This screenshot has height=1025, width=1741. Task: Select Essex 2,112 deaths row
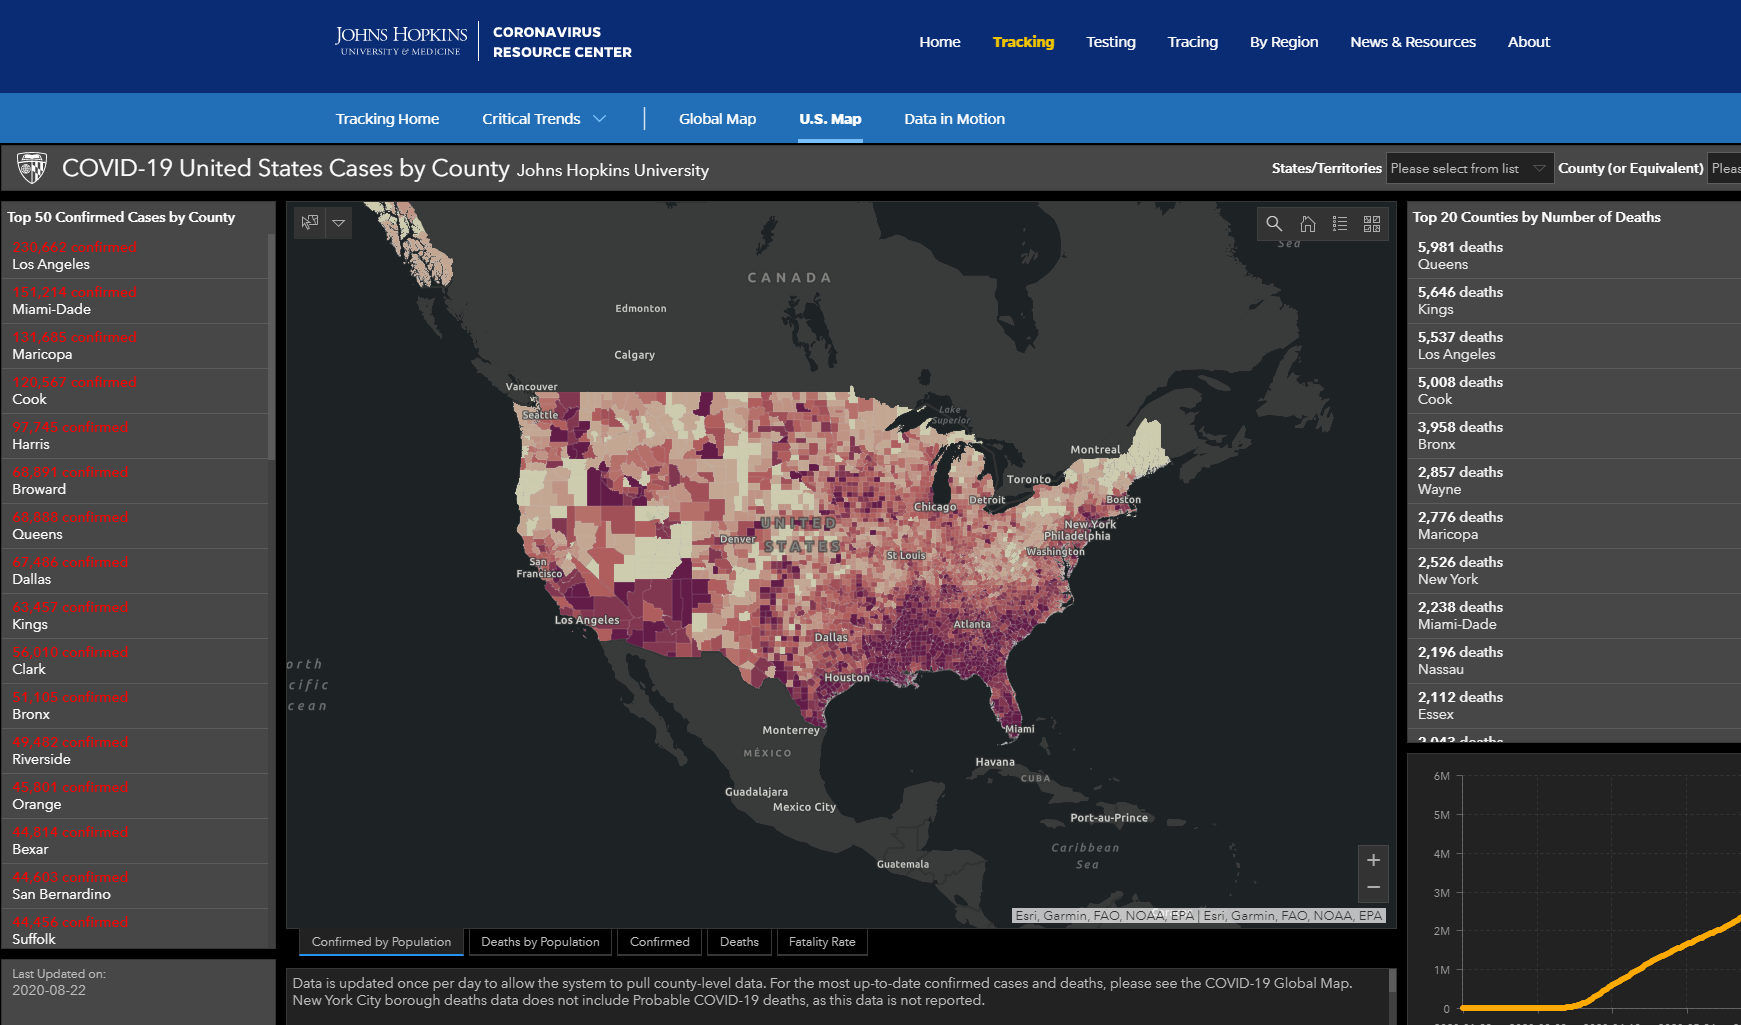(1574, 706)
